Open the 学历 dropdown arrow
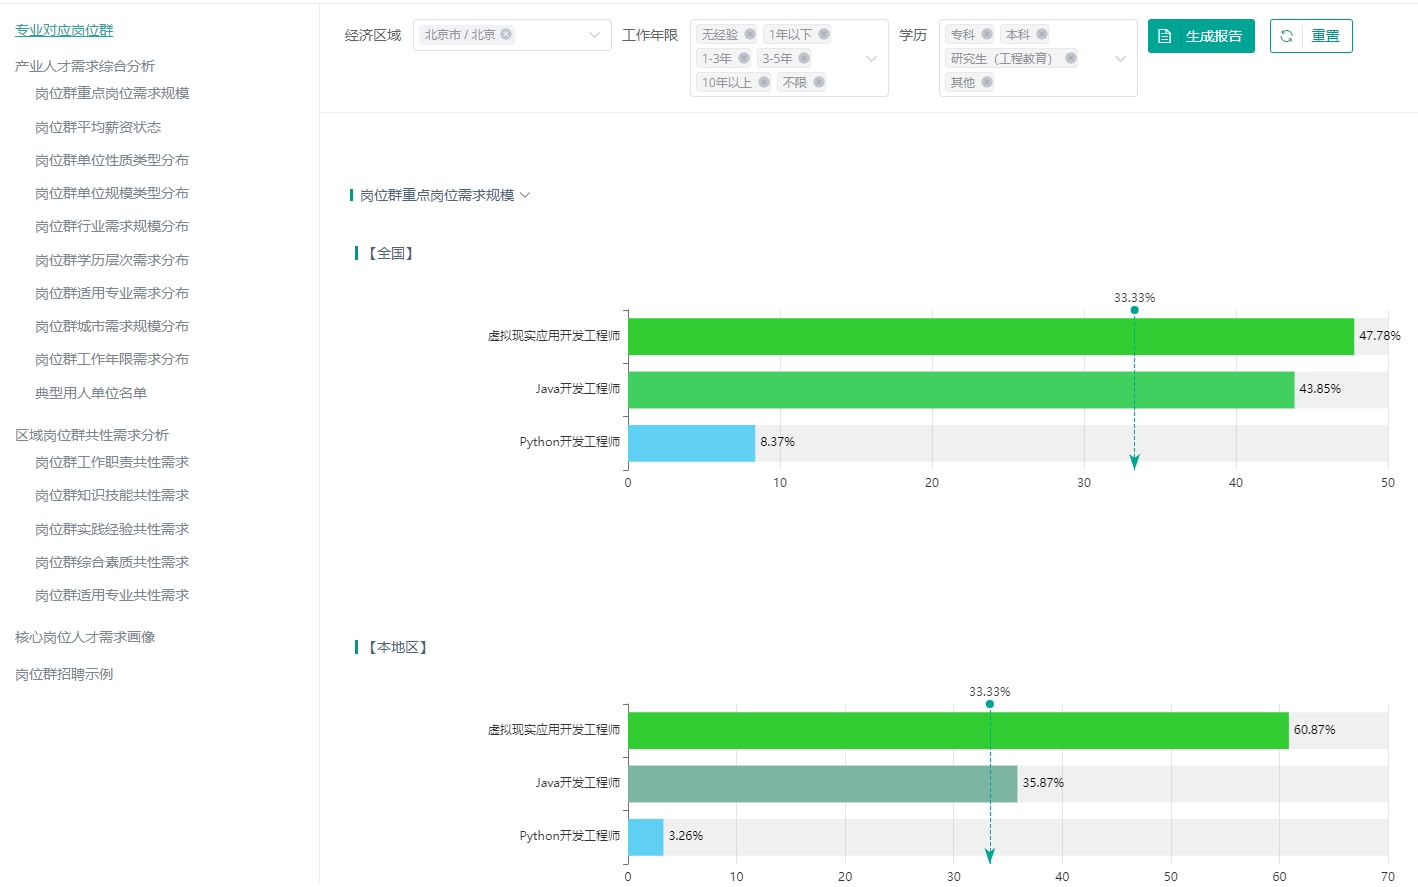 pyautogui.click(x=1120, y=58)
